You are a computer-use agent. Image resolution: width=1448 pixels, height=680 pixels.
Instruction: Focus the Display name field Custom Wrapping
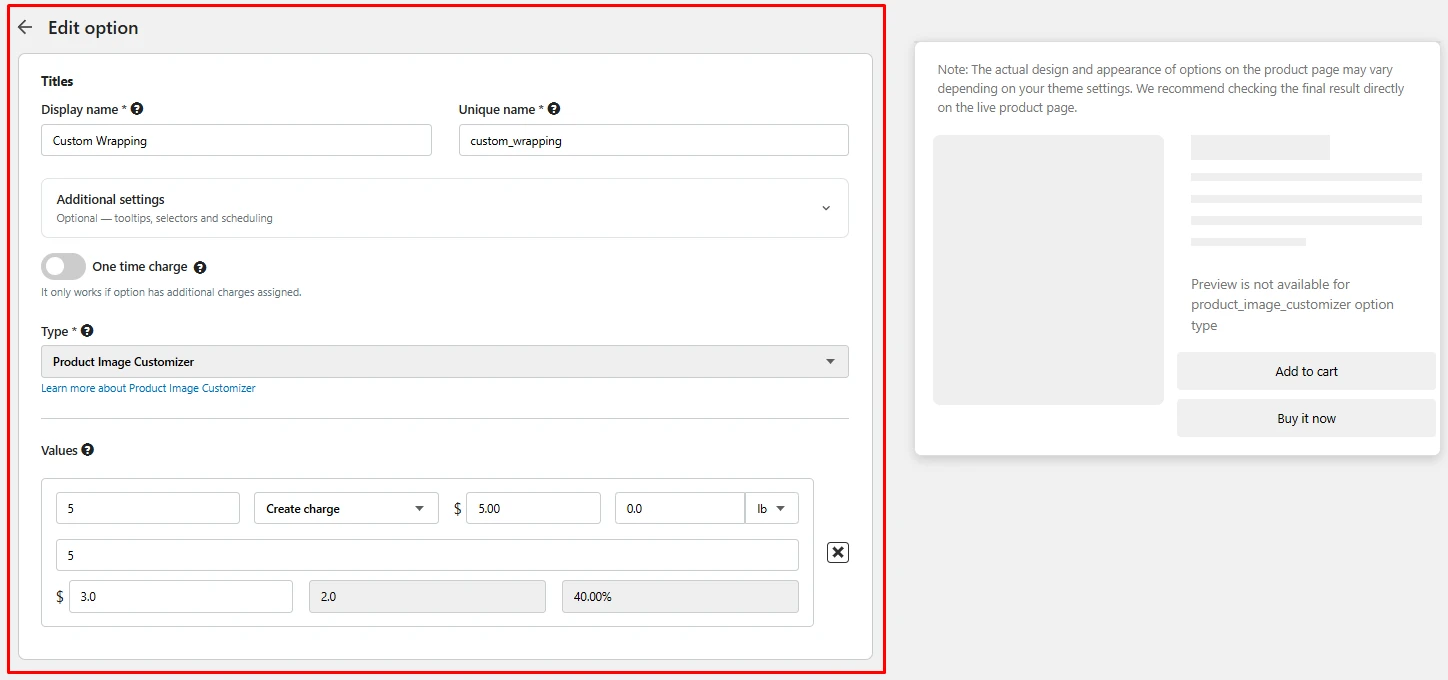[236, 140]
